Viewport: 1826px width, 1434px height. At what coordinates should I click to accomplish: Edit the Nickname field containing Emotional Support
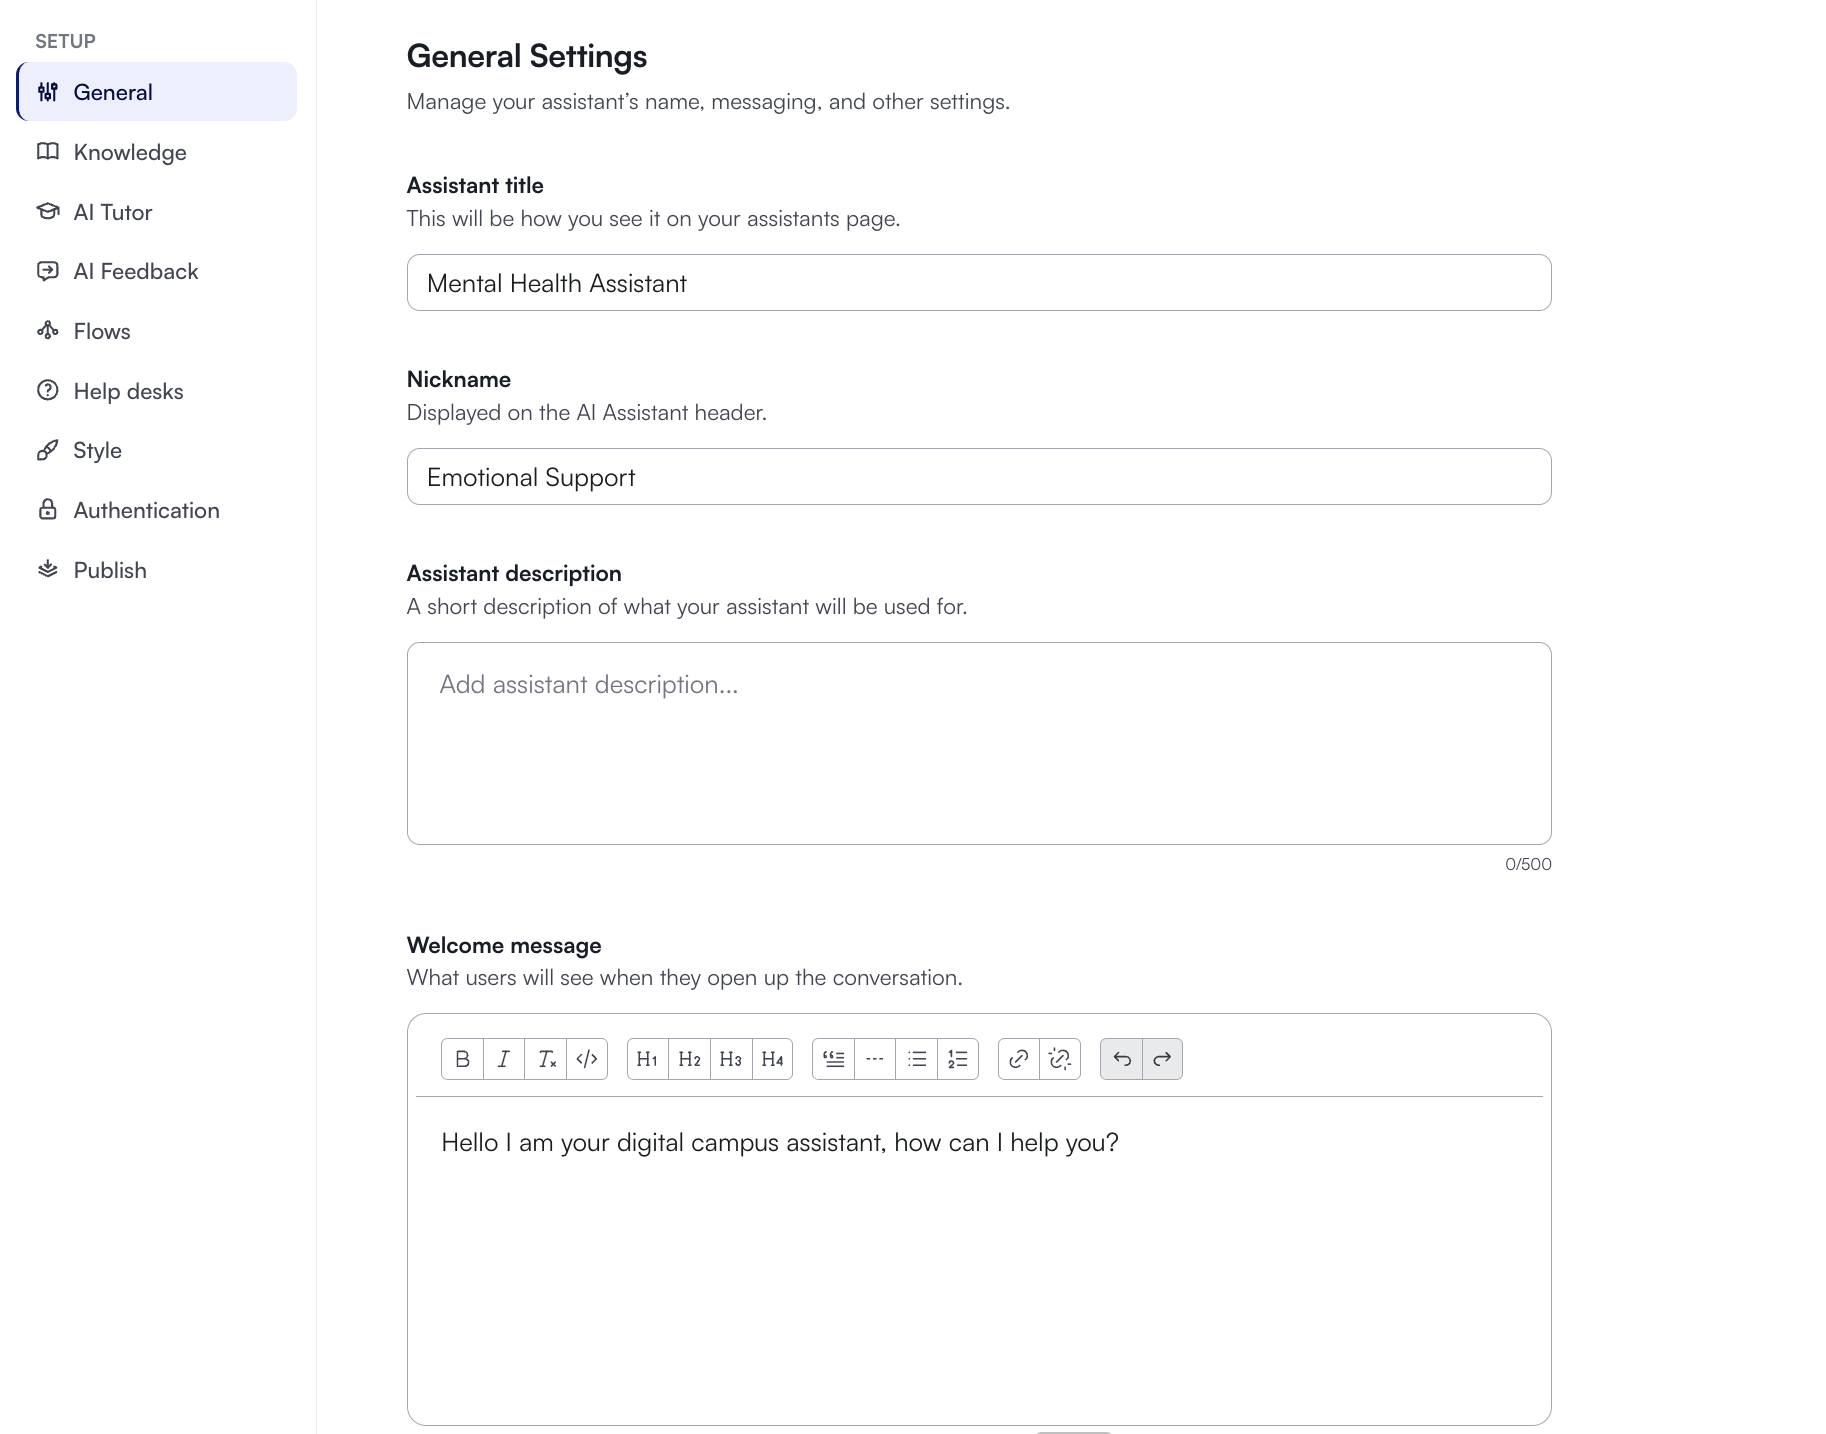[979, 477]
